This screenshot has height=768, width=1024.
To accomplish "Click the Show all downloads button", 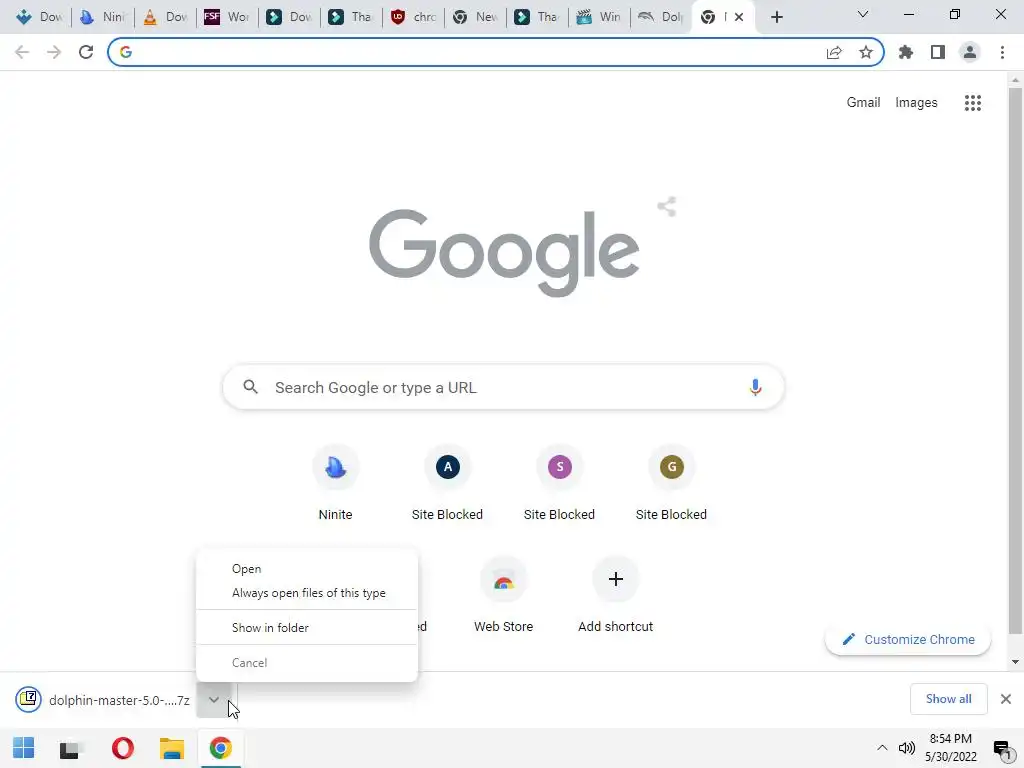I will 948,699.
